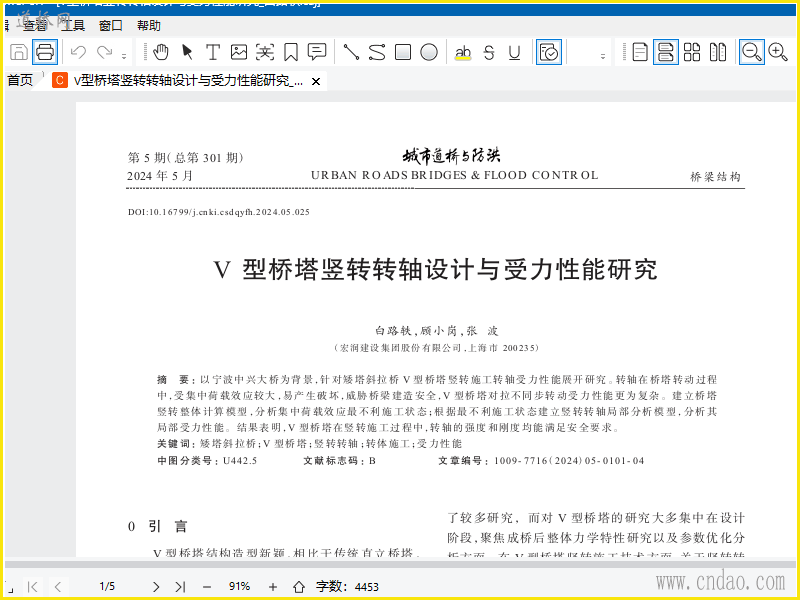800x600 pixels.
Task: Click the horizontal scrollbar below the document
Action: point(400,565)
